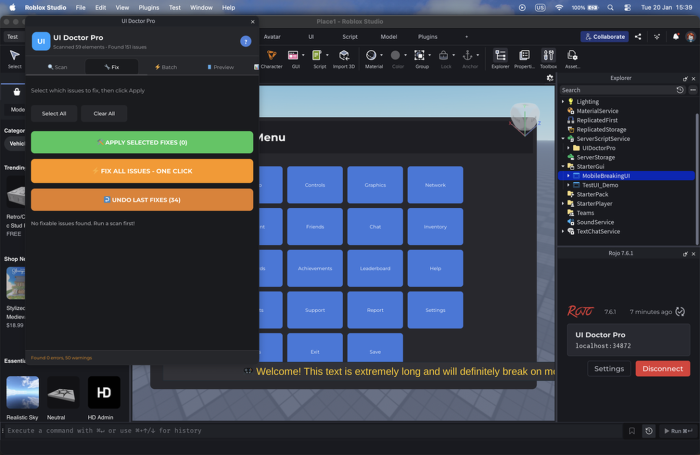Open the Model ribbon tab
The width and height of the screenshot is (700, 455).
(x=389, y=37)
